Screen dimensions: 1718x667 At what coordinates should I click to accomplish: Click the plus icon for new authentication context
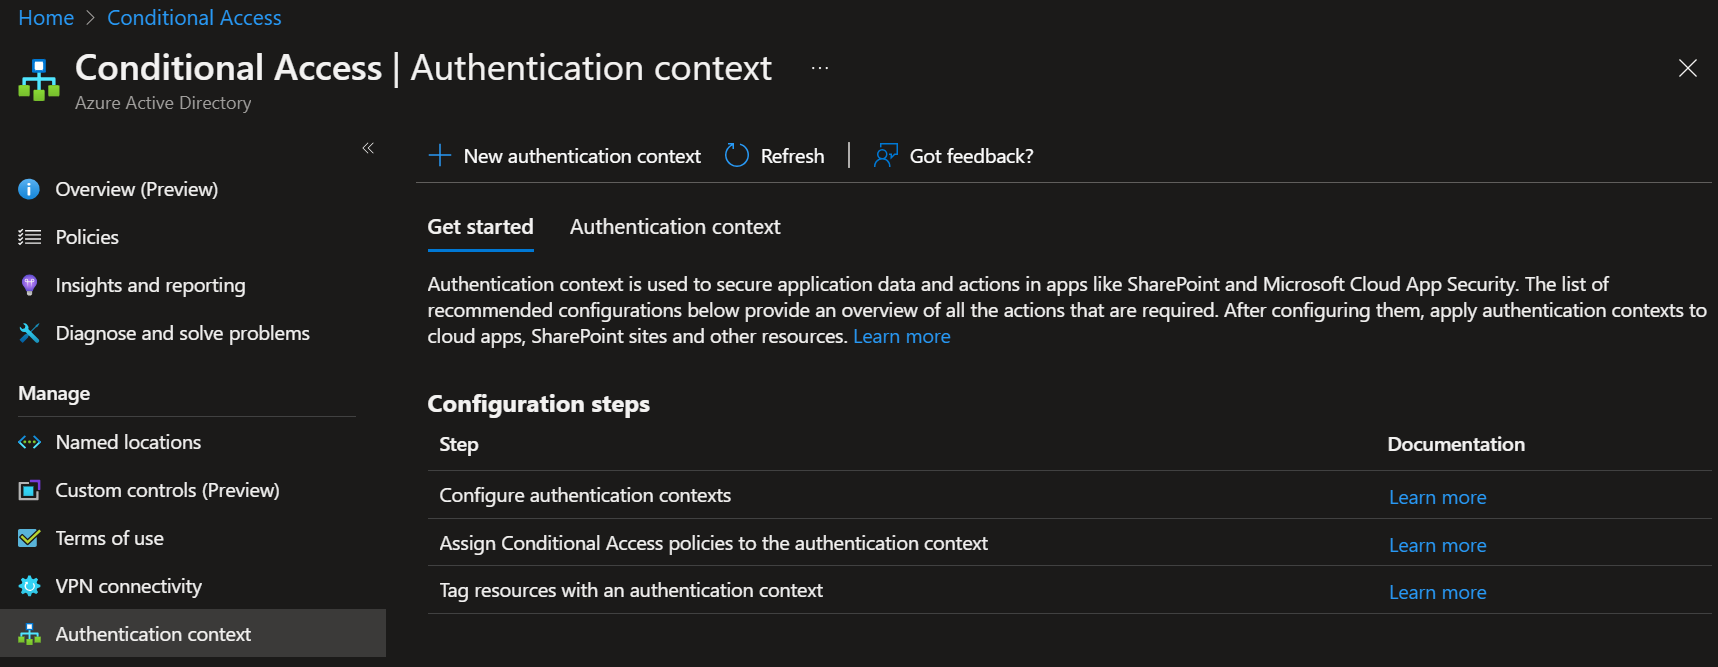[440, 155]
